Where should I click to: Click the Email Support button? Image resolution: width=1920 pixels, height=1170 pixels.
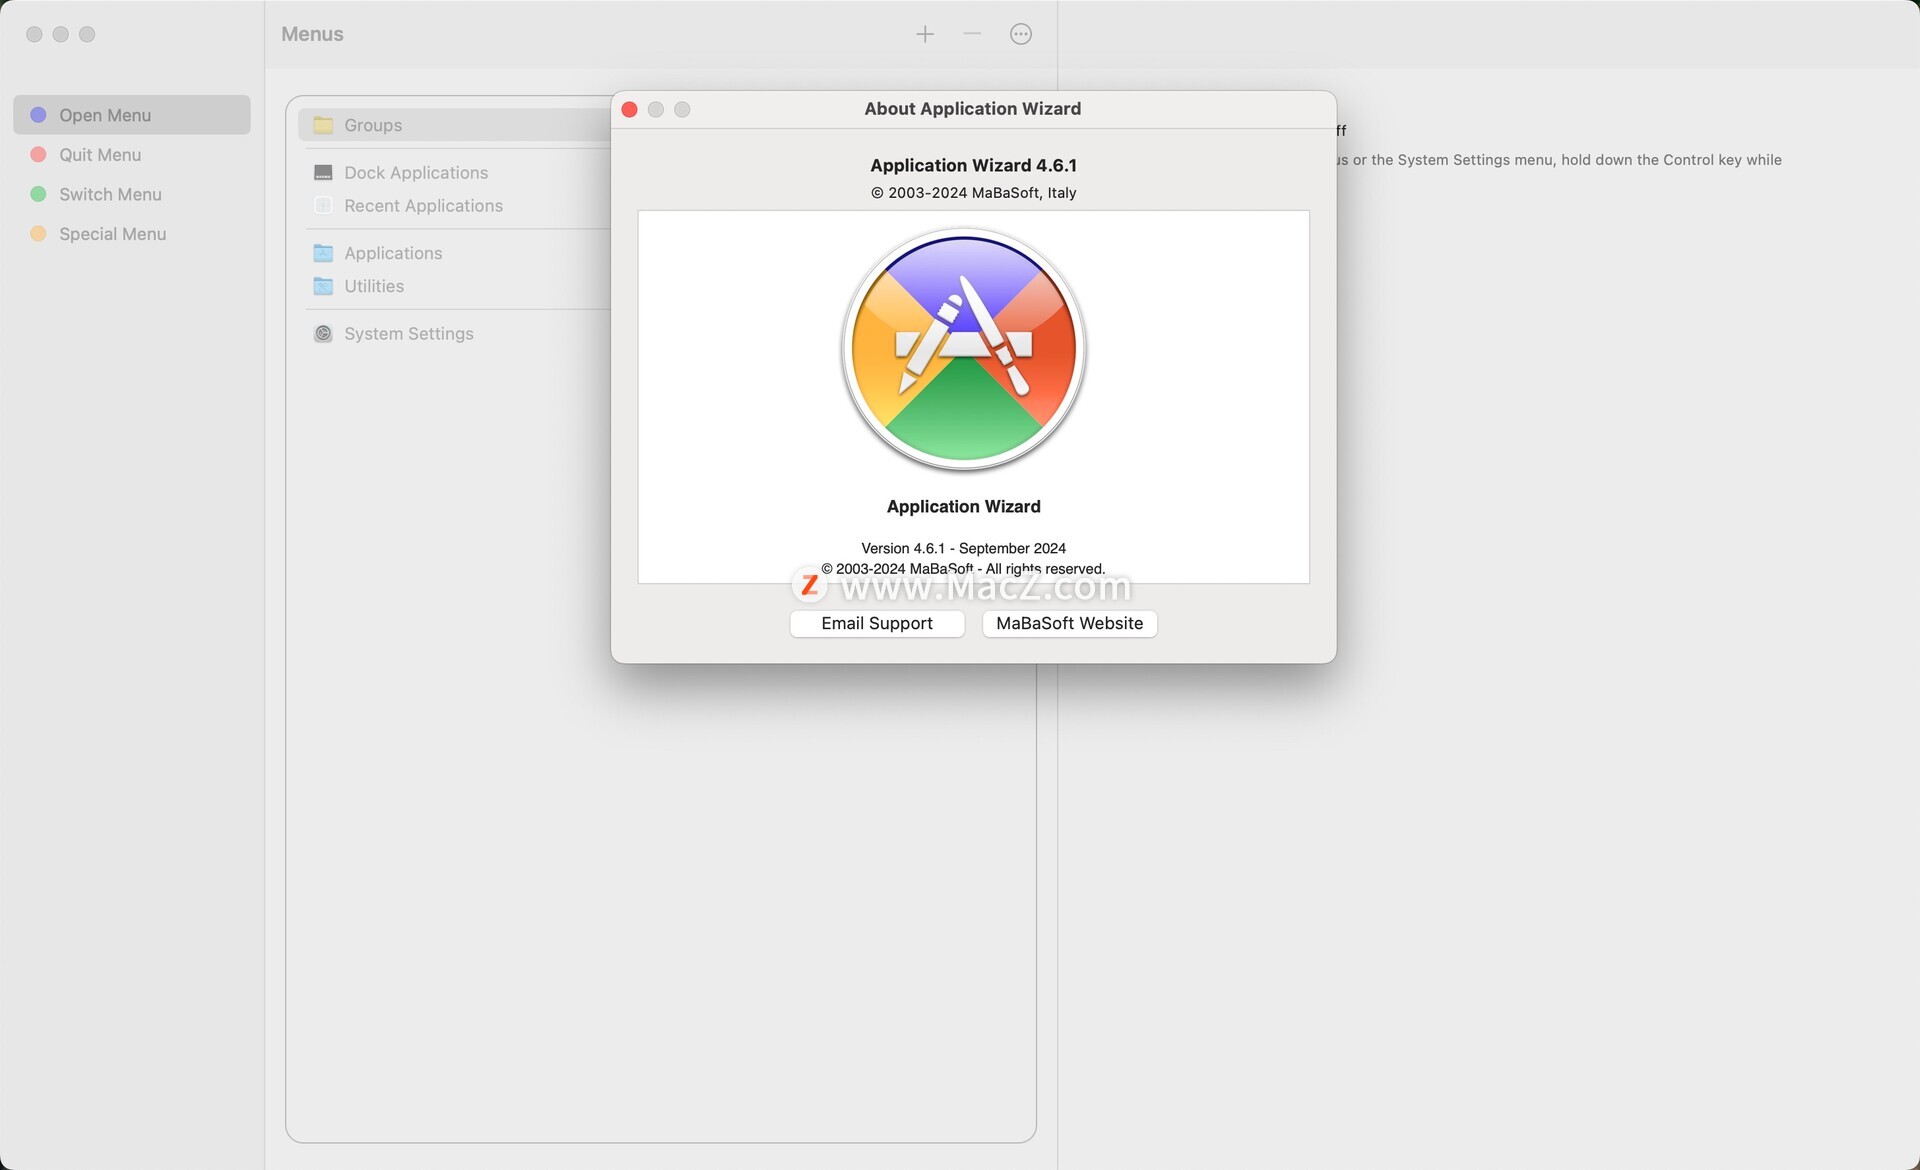[877, 623]
